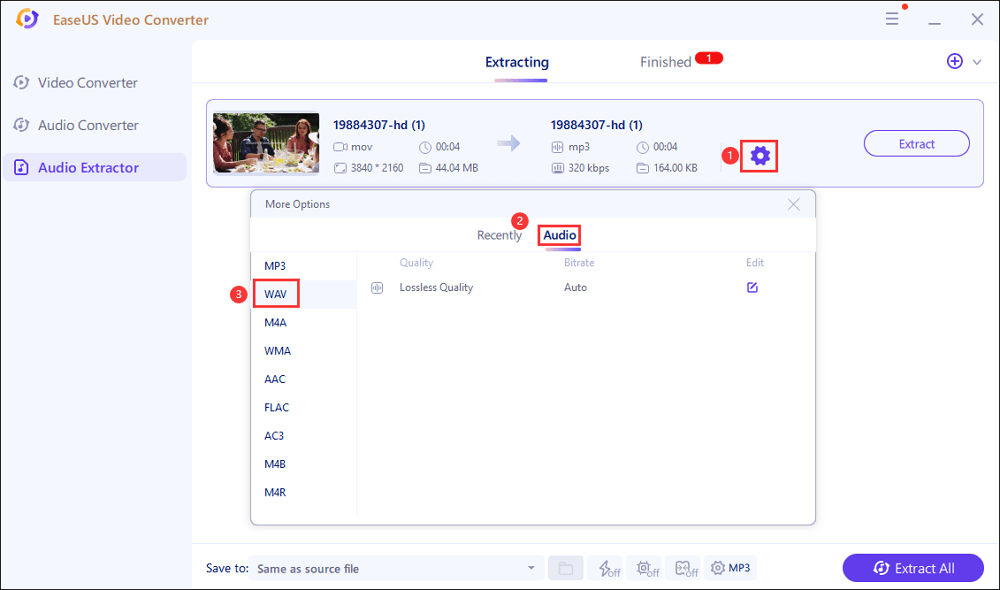The image size is (1000, 590).
Task: Switch to the Finished tab
Action: pos(665,63)
